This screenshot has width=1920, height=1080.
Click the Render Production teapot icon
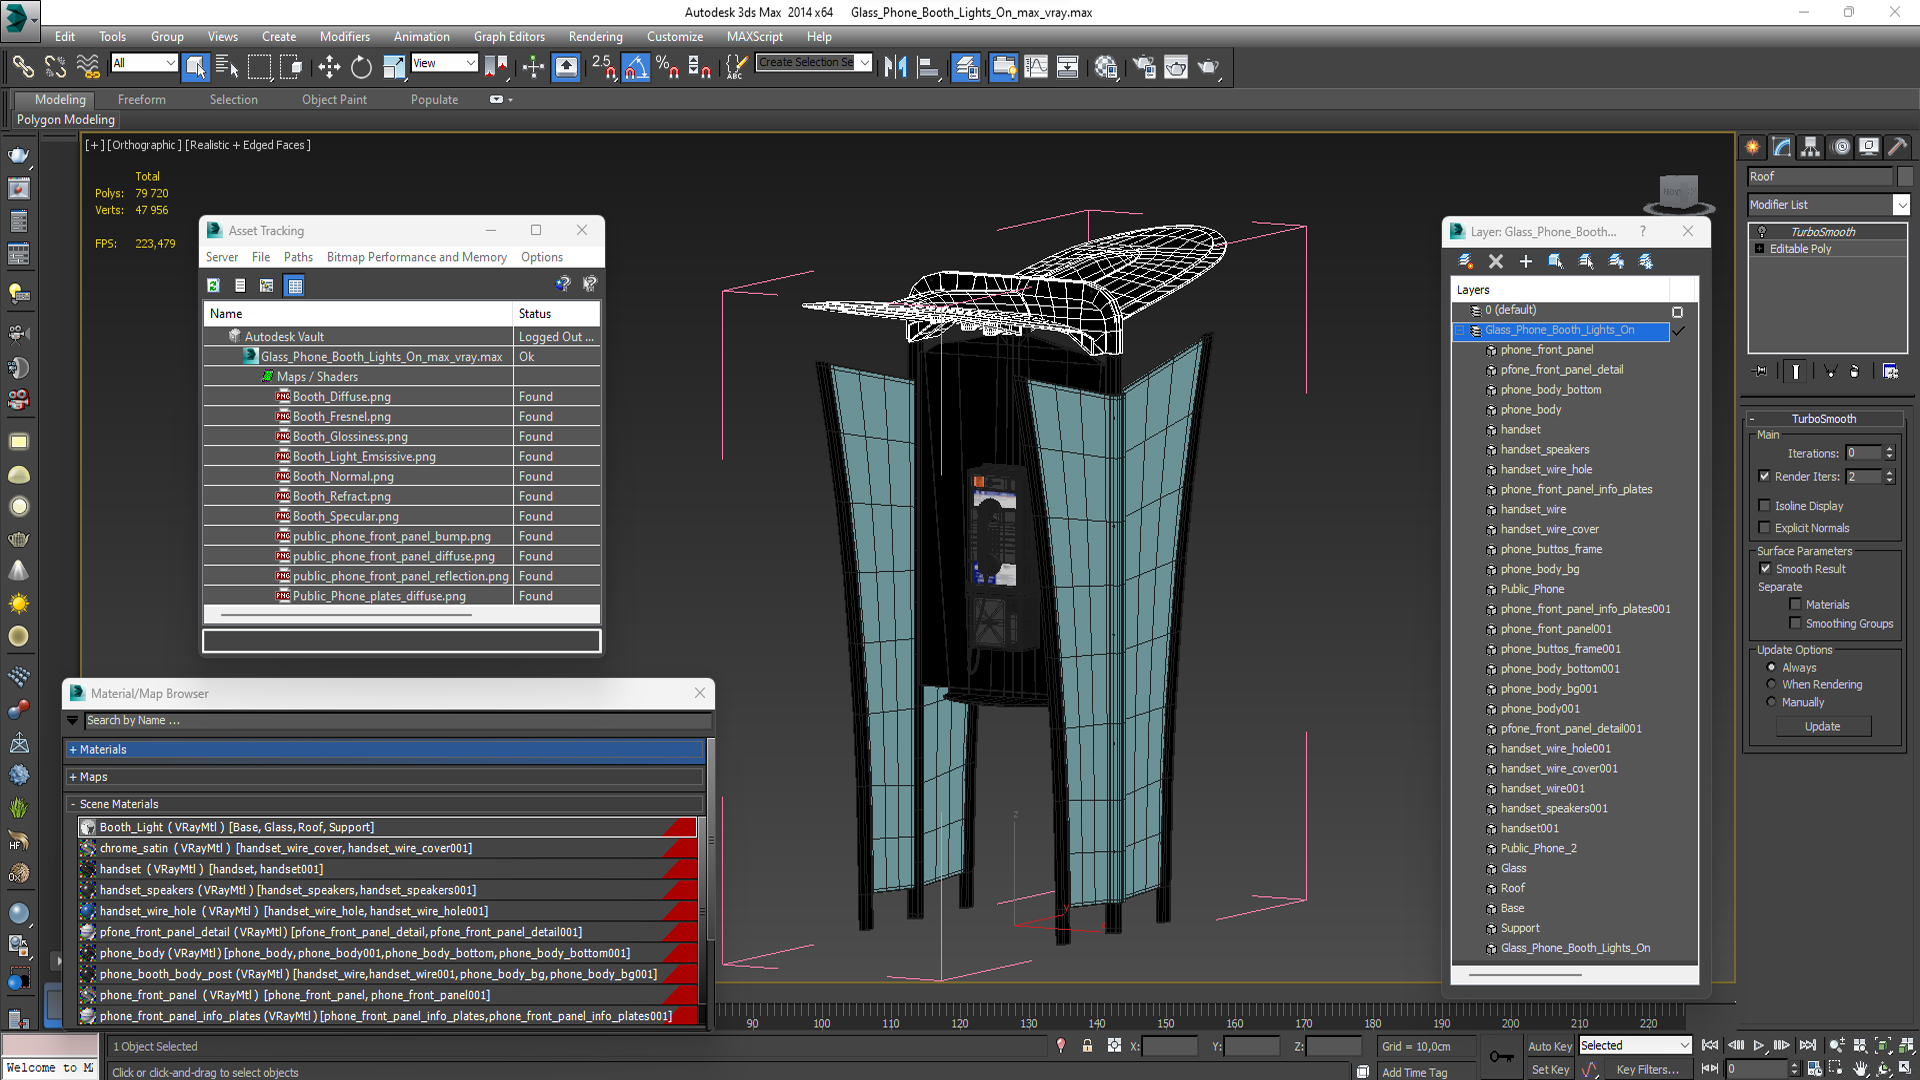point(1208,67)
